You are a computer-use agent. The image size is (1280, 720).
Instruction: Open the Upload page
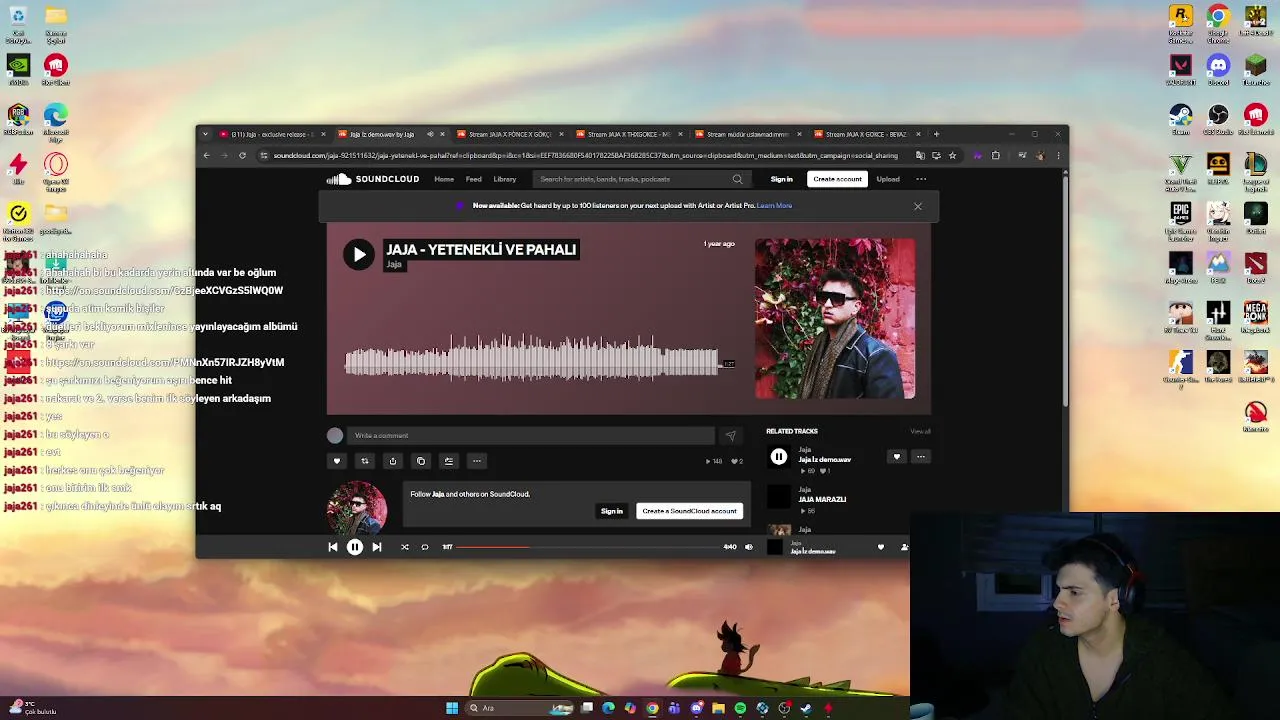[888, 179]
